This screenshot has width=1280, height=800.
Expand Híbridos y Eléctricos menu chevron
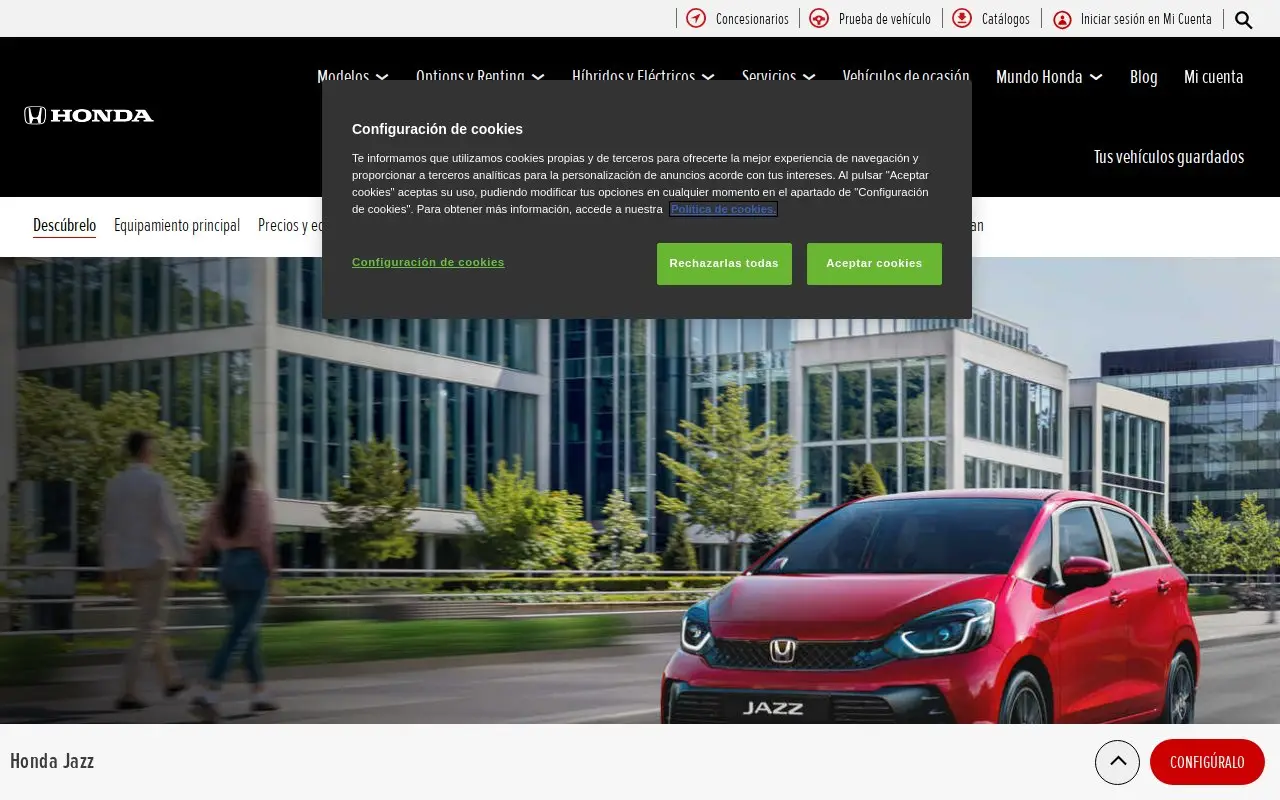tap(708, 77)
